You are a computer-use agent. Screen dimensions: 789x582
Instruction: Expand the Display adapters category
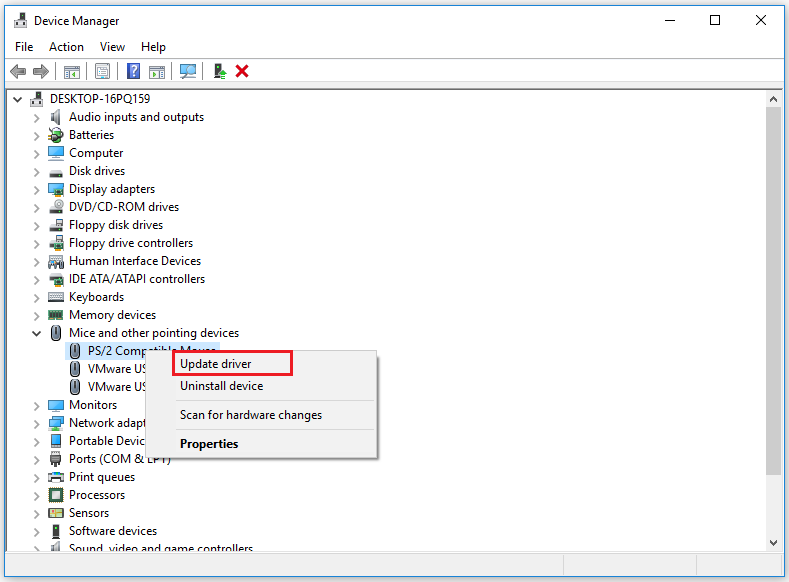click(36, 190)
